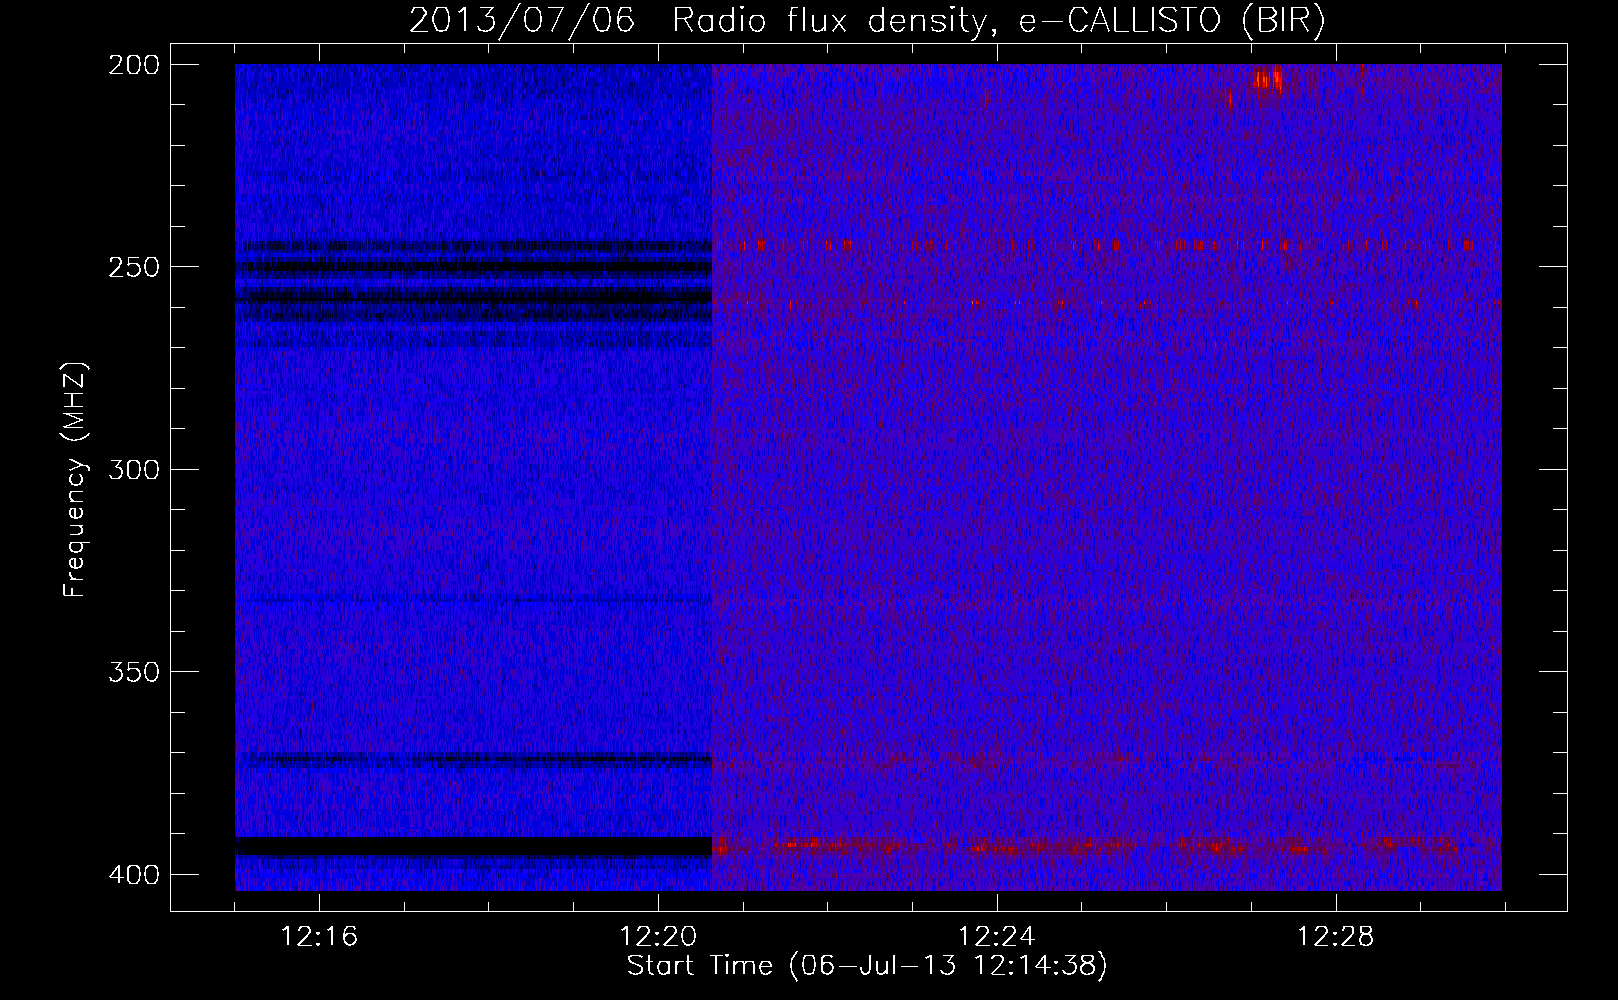The width and height of the screenshot is (1618, 1000).
Task: Click the 250 frequency tick label
Action: (x=133, y=267)
